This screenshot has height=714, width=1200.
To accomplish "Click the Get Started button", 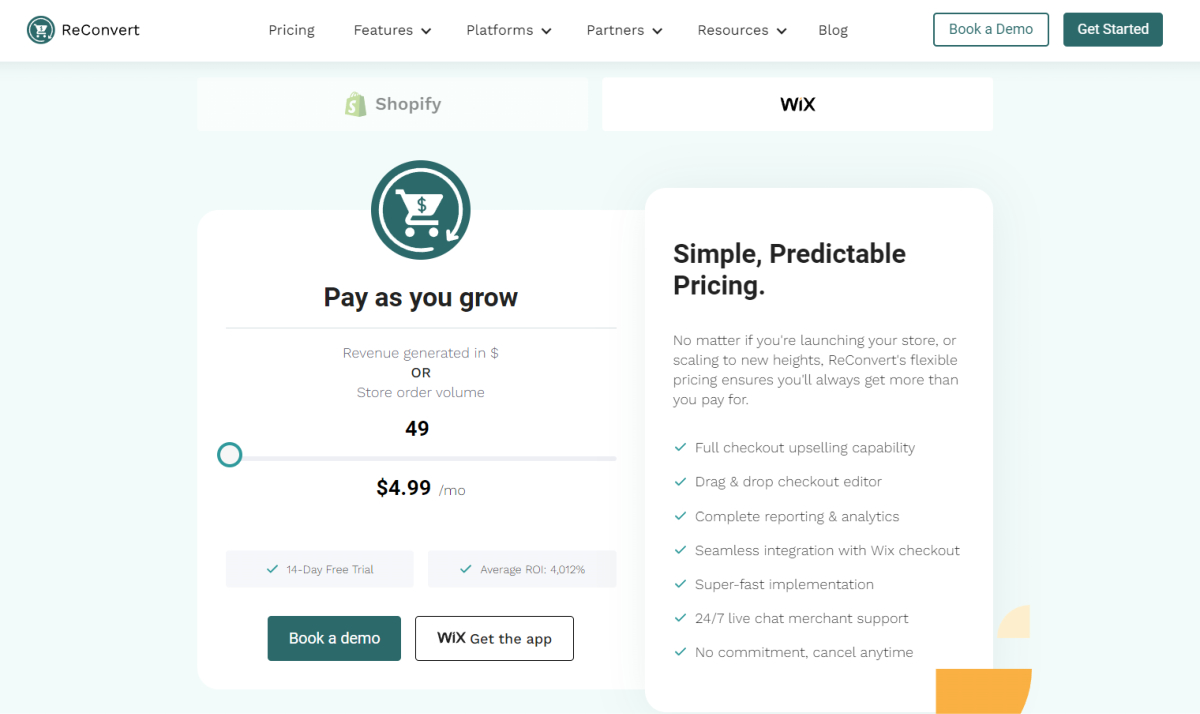I will tap(1112, 29).
